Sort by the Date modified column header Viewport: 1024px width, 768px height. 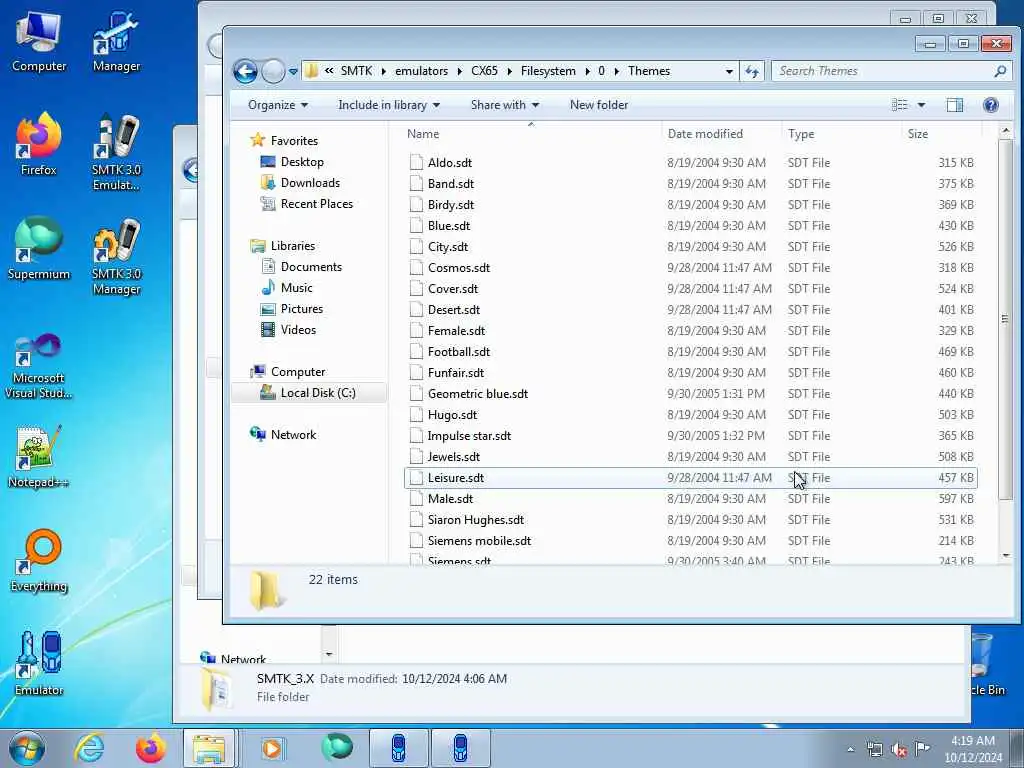(721, 134)
